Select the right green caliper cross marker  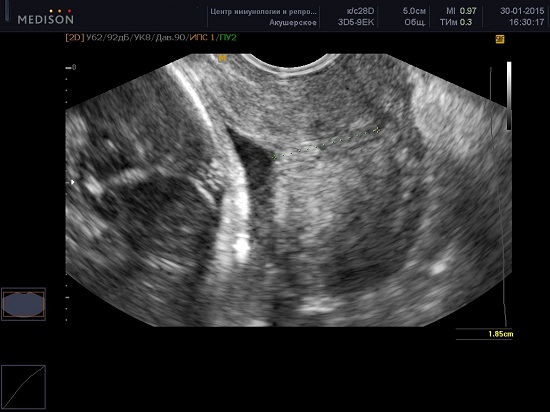[377, 130]
